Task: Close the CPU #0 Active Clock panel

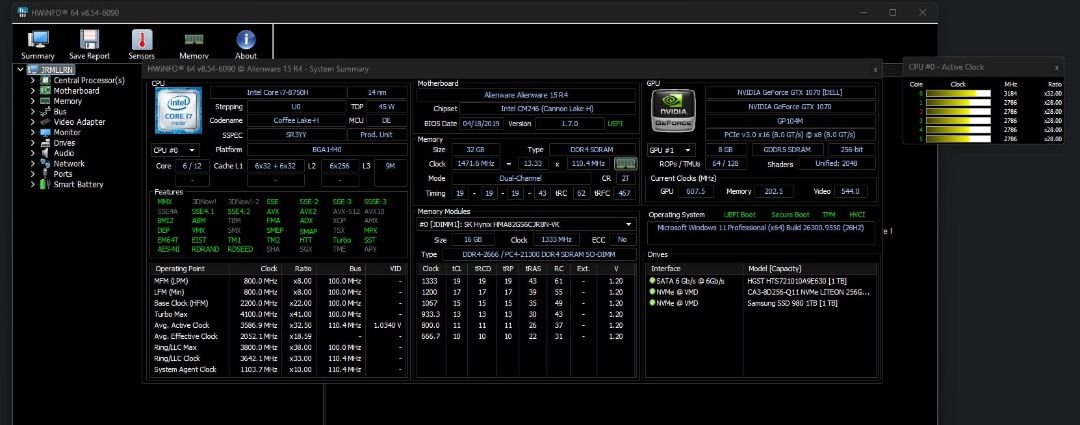Action: (x=1056, y=68)
